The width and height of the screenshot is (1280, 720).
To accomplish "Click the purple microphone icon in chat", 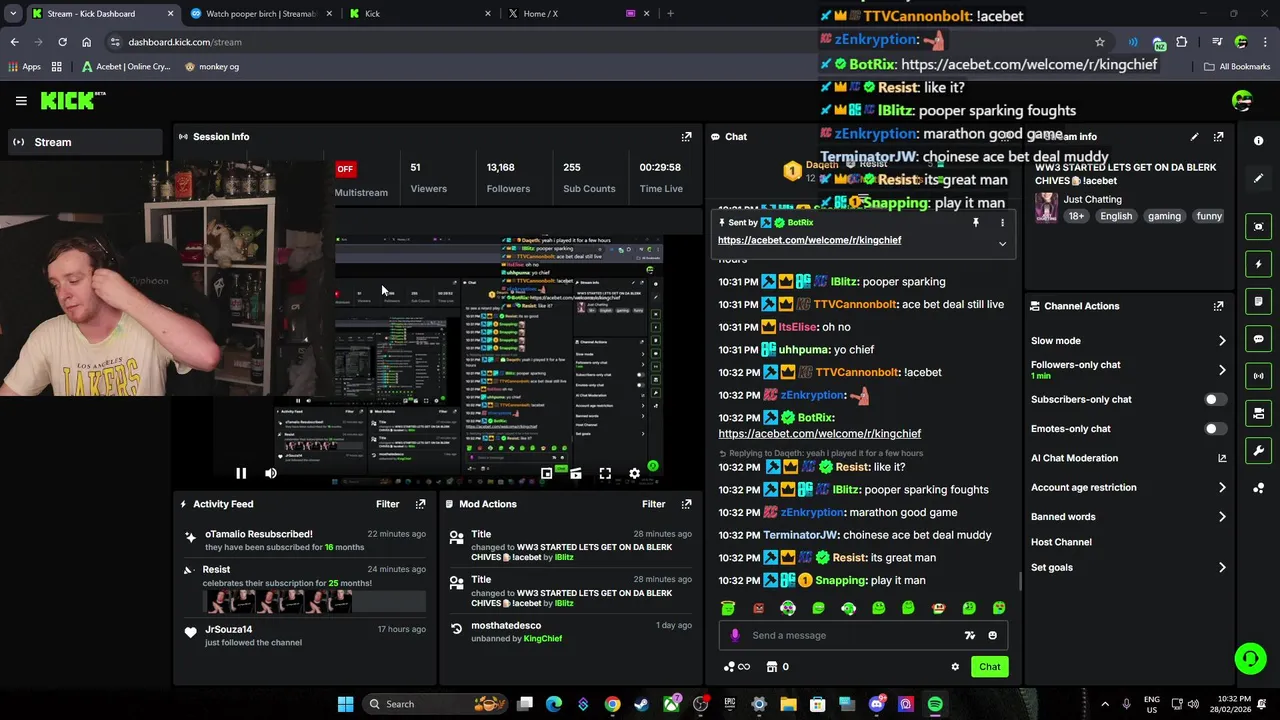I will coord(735,635).
